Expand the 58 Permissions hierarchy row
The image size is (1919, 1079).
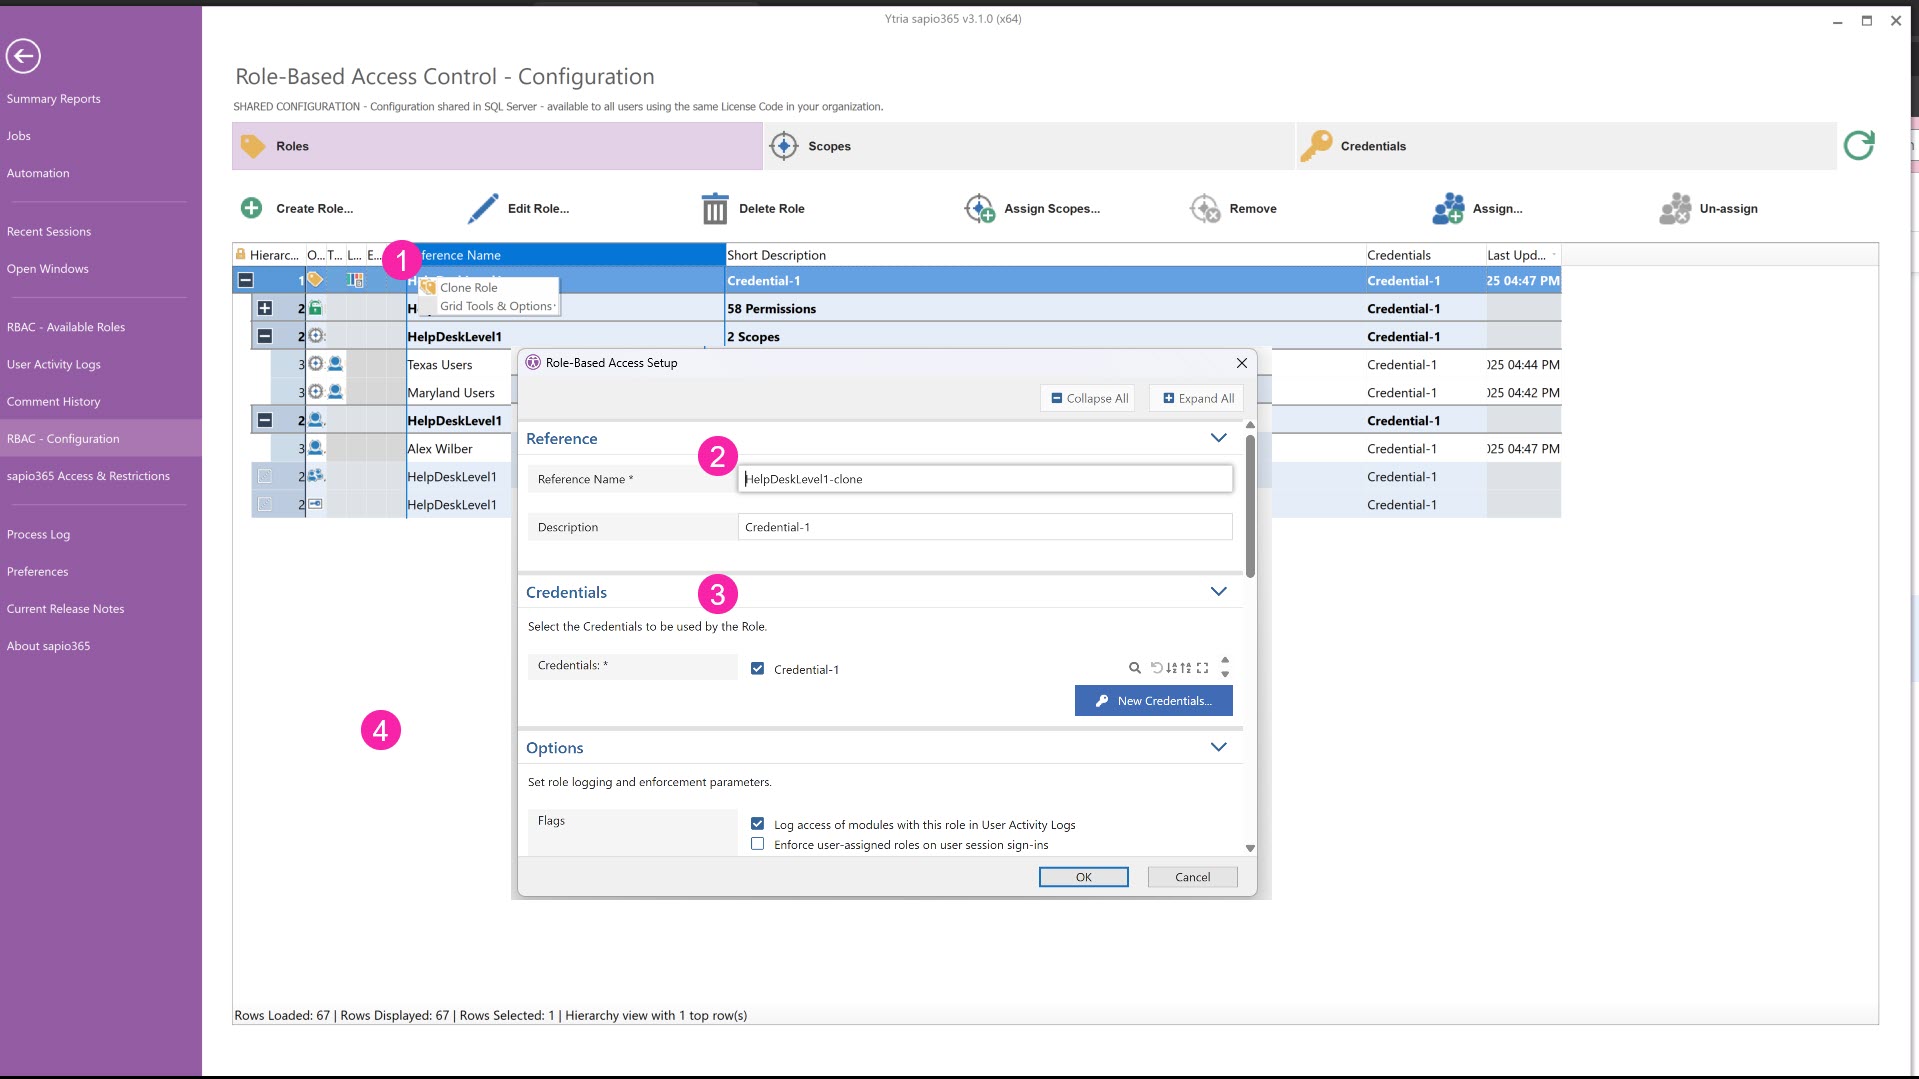[265, 308]
